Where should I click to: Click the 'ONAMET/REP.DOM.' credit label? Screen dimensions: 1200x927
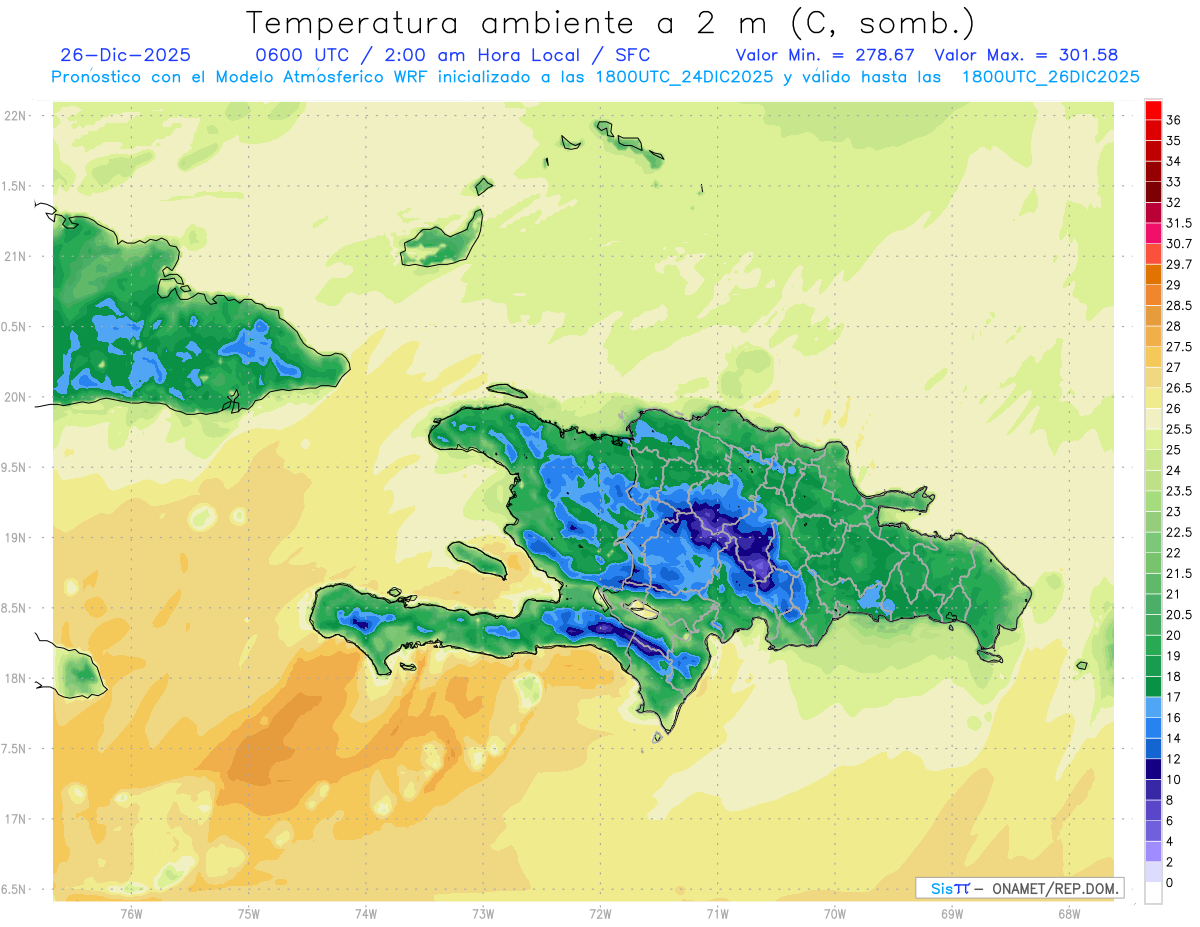1055,888
